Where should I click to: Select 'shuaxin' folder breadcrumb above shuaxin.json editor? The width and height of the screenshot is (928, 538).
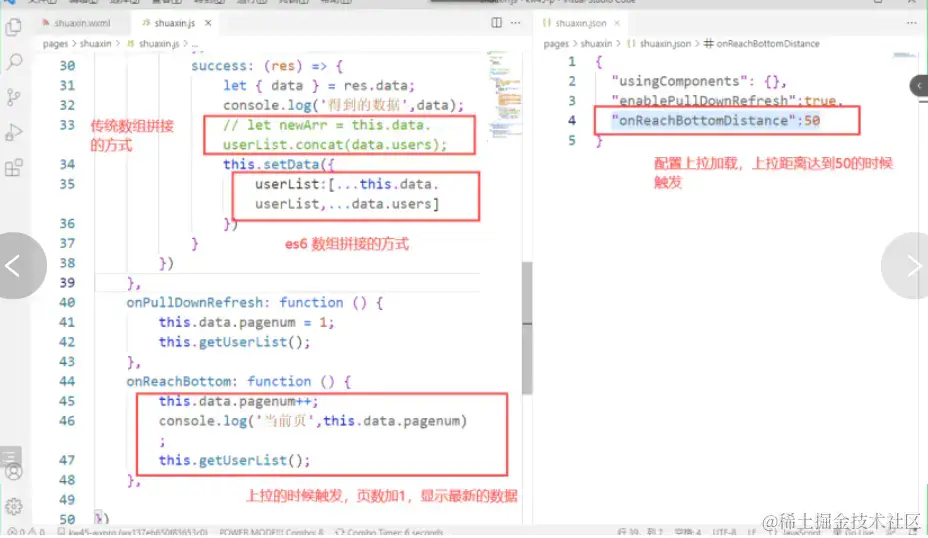point(596,44)
